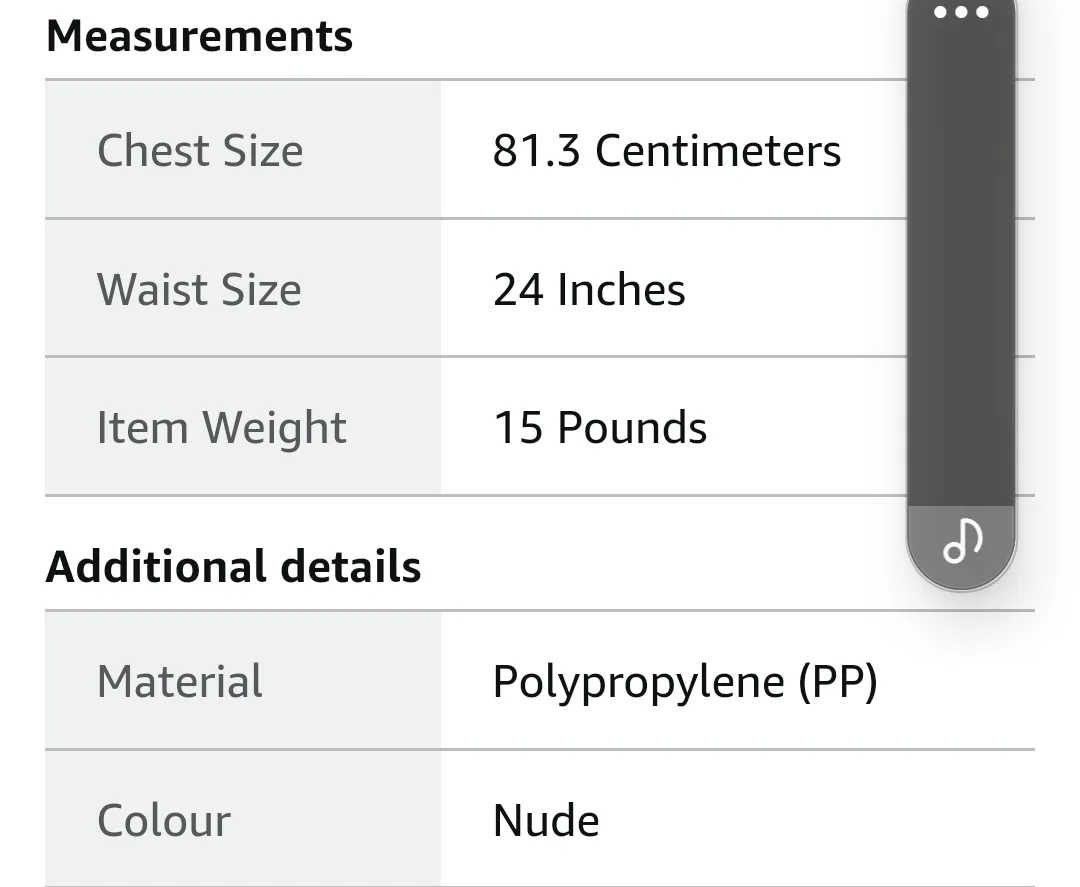Click the Polypropylene (PP) material value
The height and width of the screenshot is (887, 1080).
pos(683,681)
